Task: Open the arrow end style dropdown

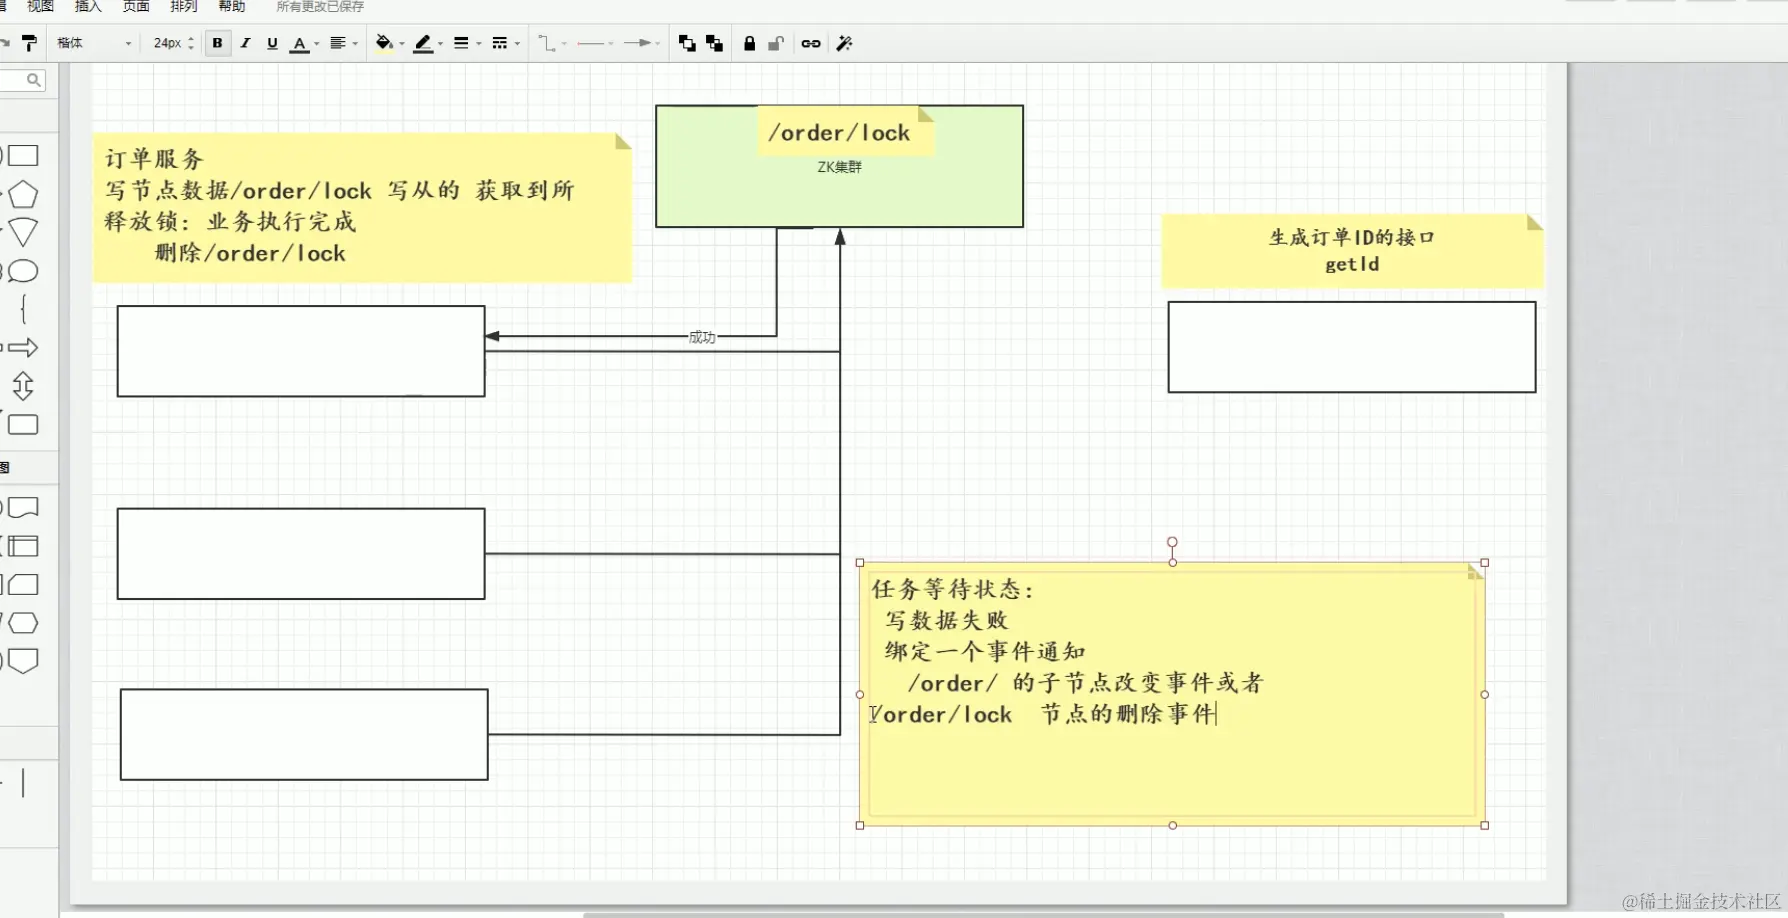Action: point(641,43)
